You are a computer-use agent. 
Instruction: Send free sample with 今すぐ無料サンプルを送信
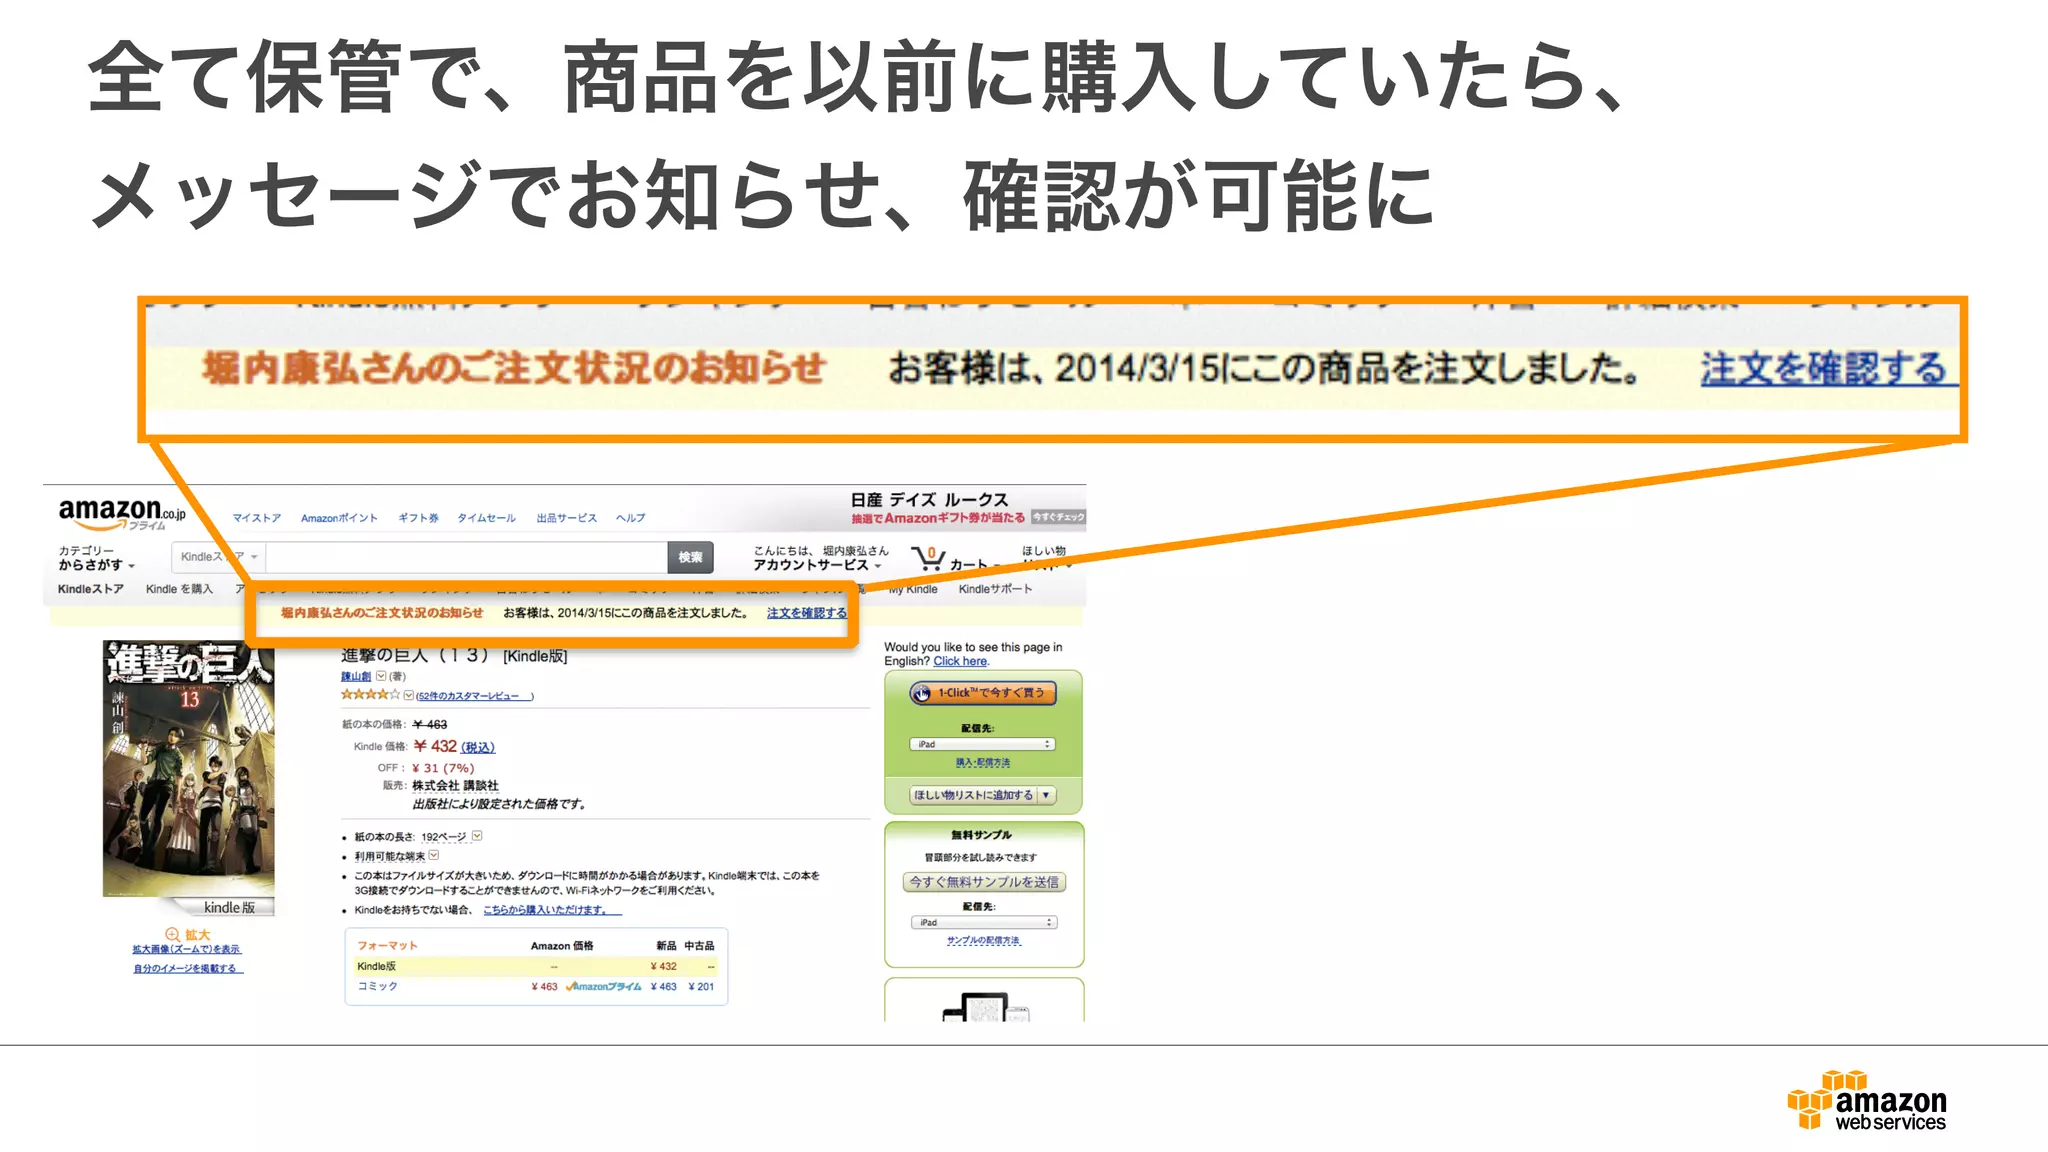(x=984, y=882)
